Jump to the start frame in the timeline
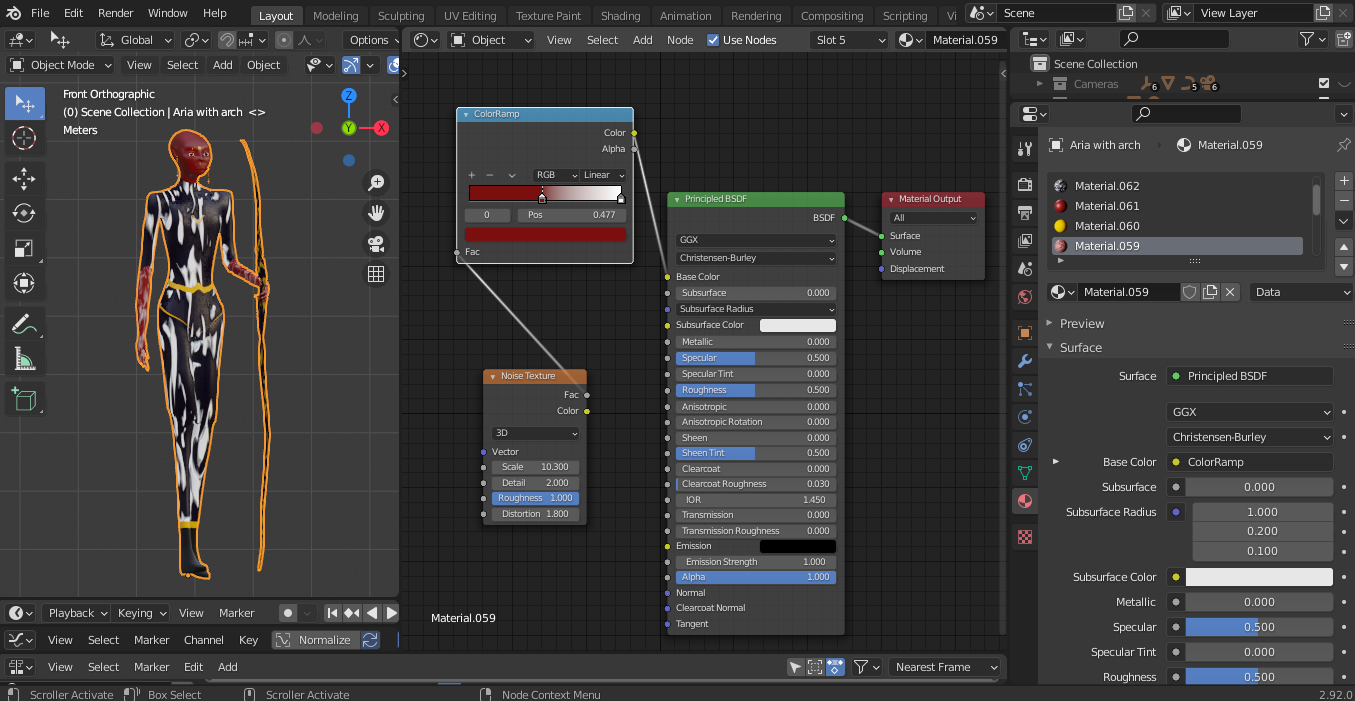Screen dimensions: 1355x701 [x=332, y=613]
